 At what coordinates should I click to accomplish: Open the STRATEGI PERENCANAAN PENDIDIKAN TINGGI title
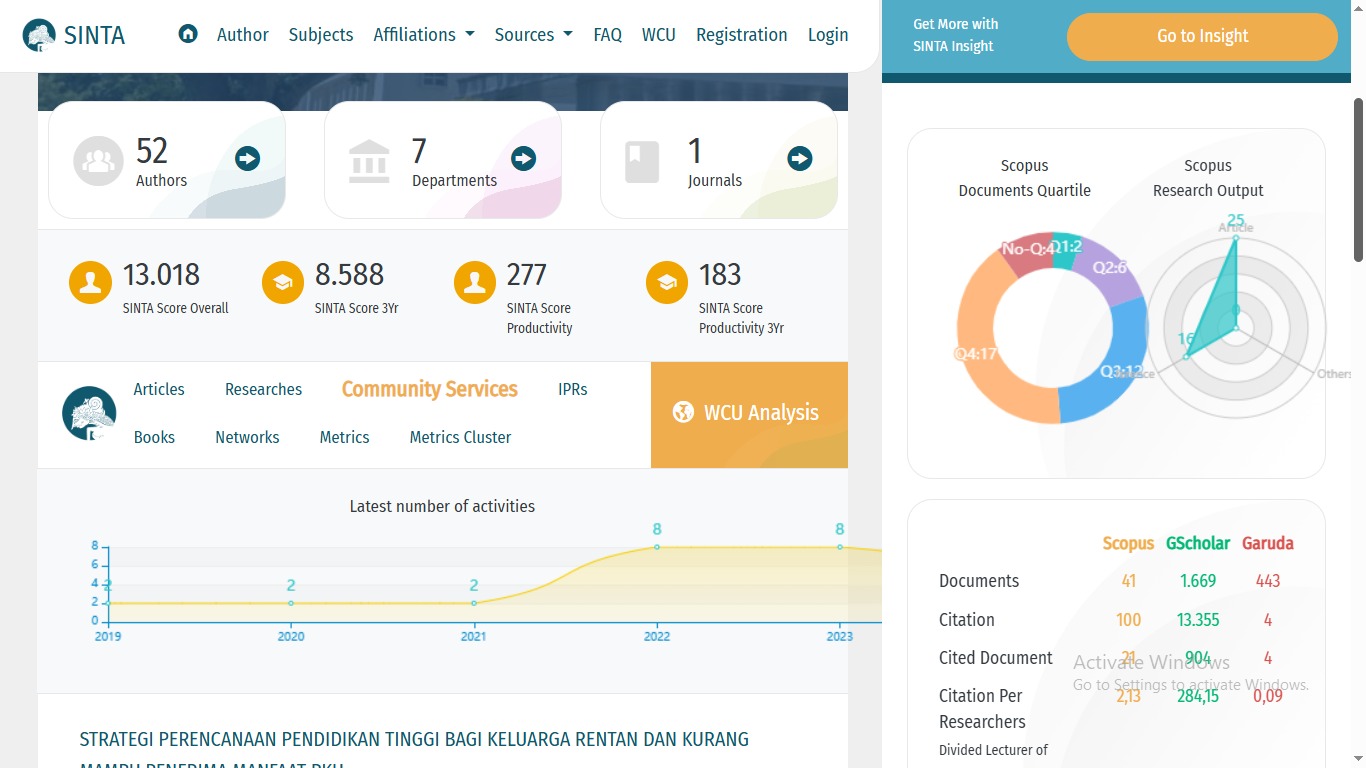coord(414,752)
